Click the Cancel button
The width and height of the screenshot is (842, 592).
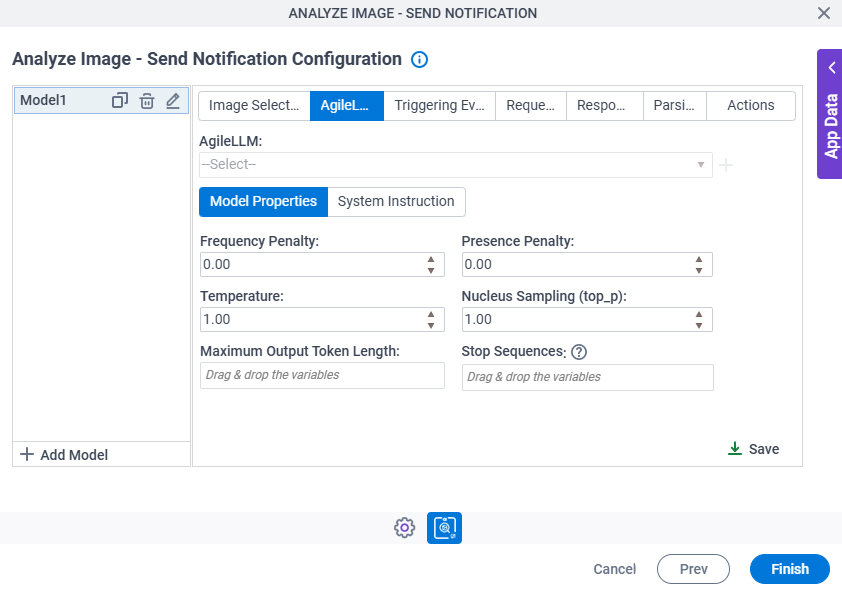click(x=614, y=569)
